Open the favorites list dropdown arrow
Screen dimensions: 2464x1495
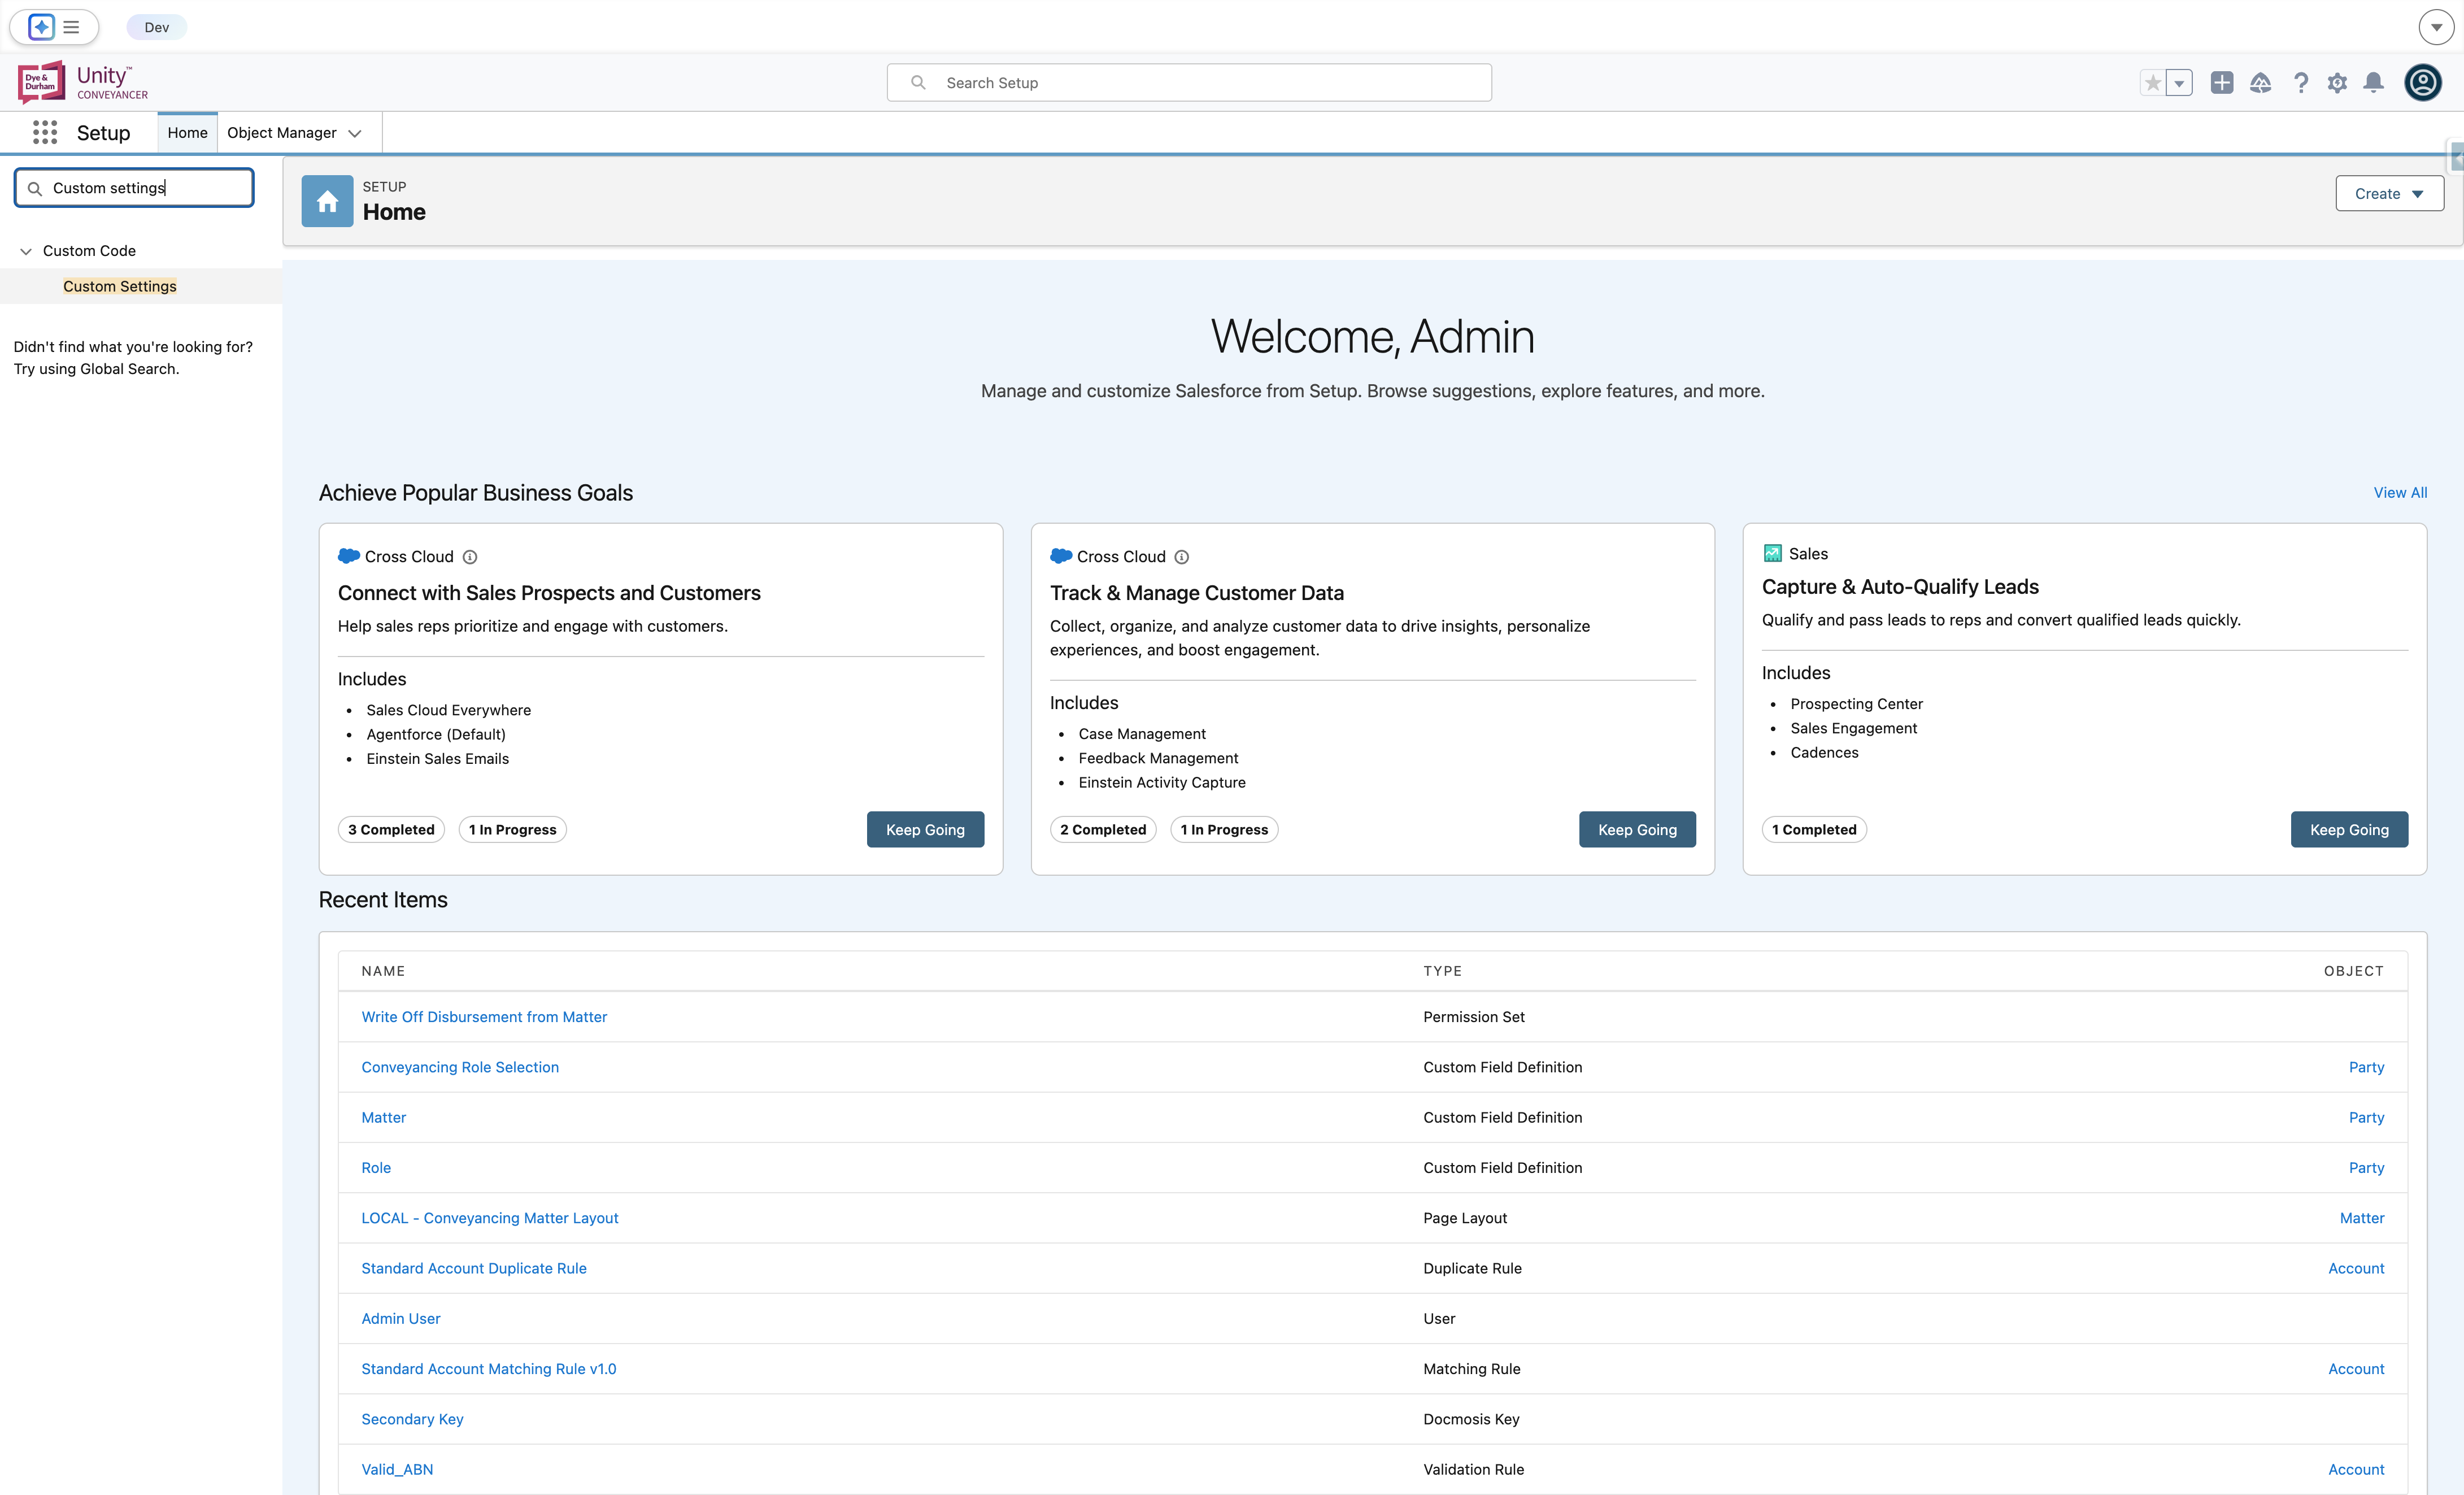(2179, 83)
